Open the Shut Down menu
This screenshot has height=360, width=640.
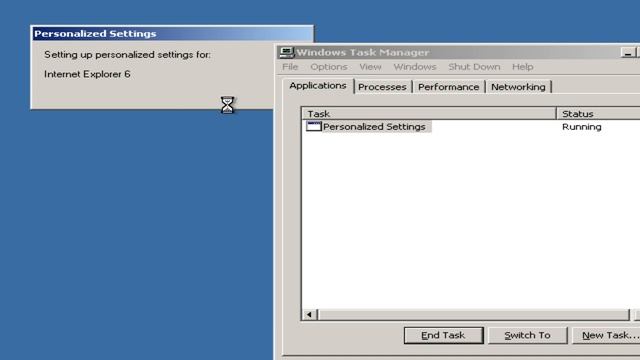click(x=474, y=67)
